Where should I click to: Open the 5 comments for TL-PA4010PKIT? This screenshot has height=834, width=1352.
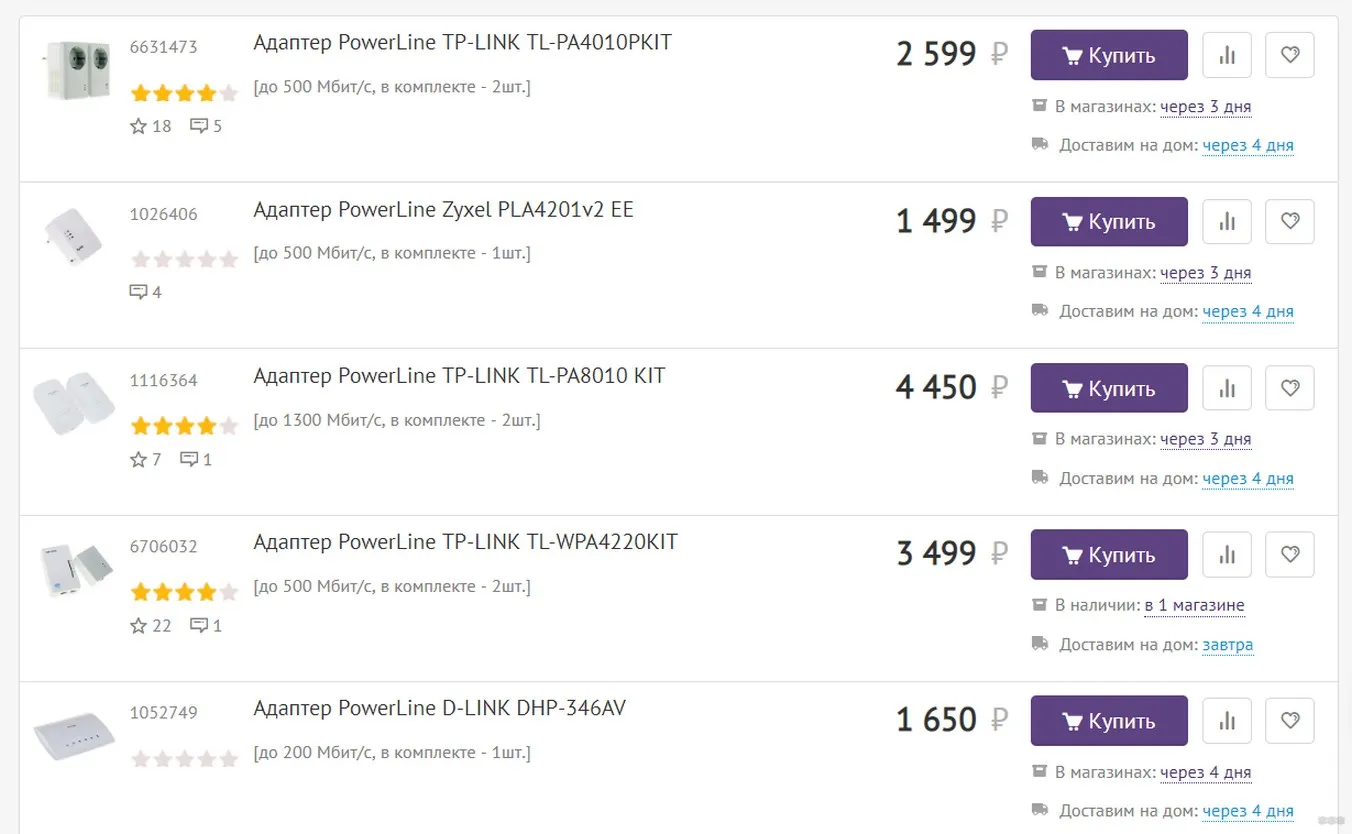click(206, 126)
